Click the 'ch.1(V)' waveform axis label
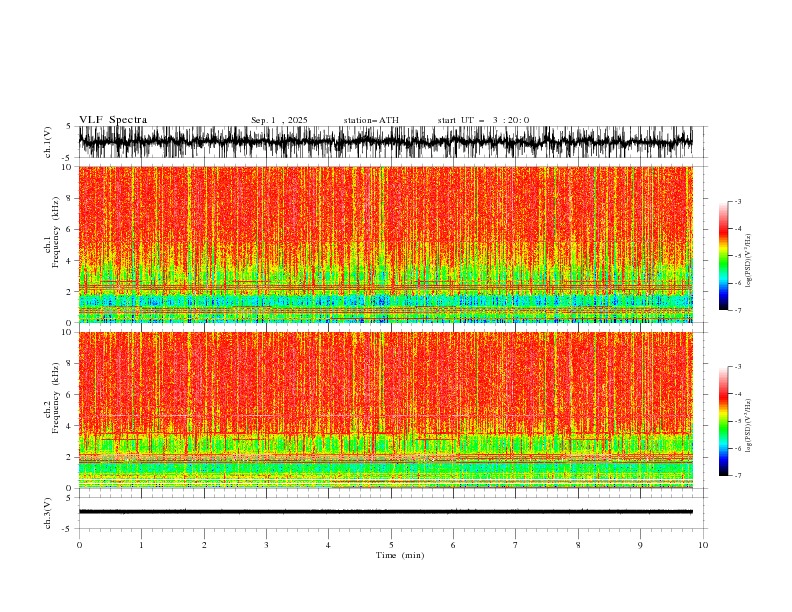Image resolution: width=792 pixels, height=612 pixels. 47,142
